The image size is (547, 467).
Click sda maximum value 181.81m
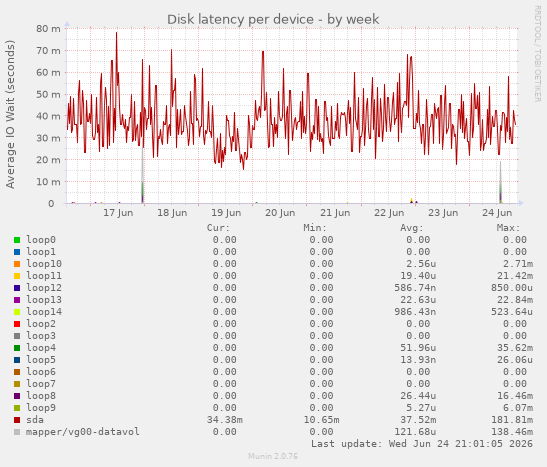point(512,420)
